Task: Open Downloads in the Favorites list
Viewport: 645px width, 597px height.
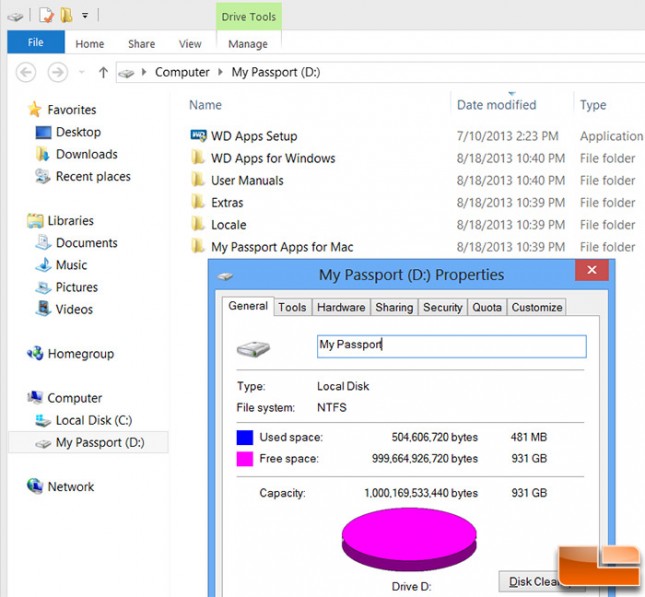Action: pos(86,154)
